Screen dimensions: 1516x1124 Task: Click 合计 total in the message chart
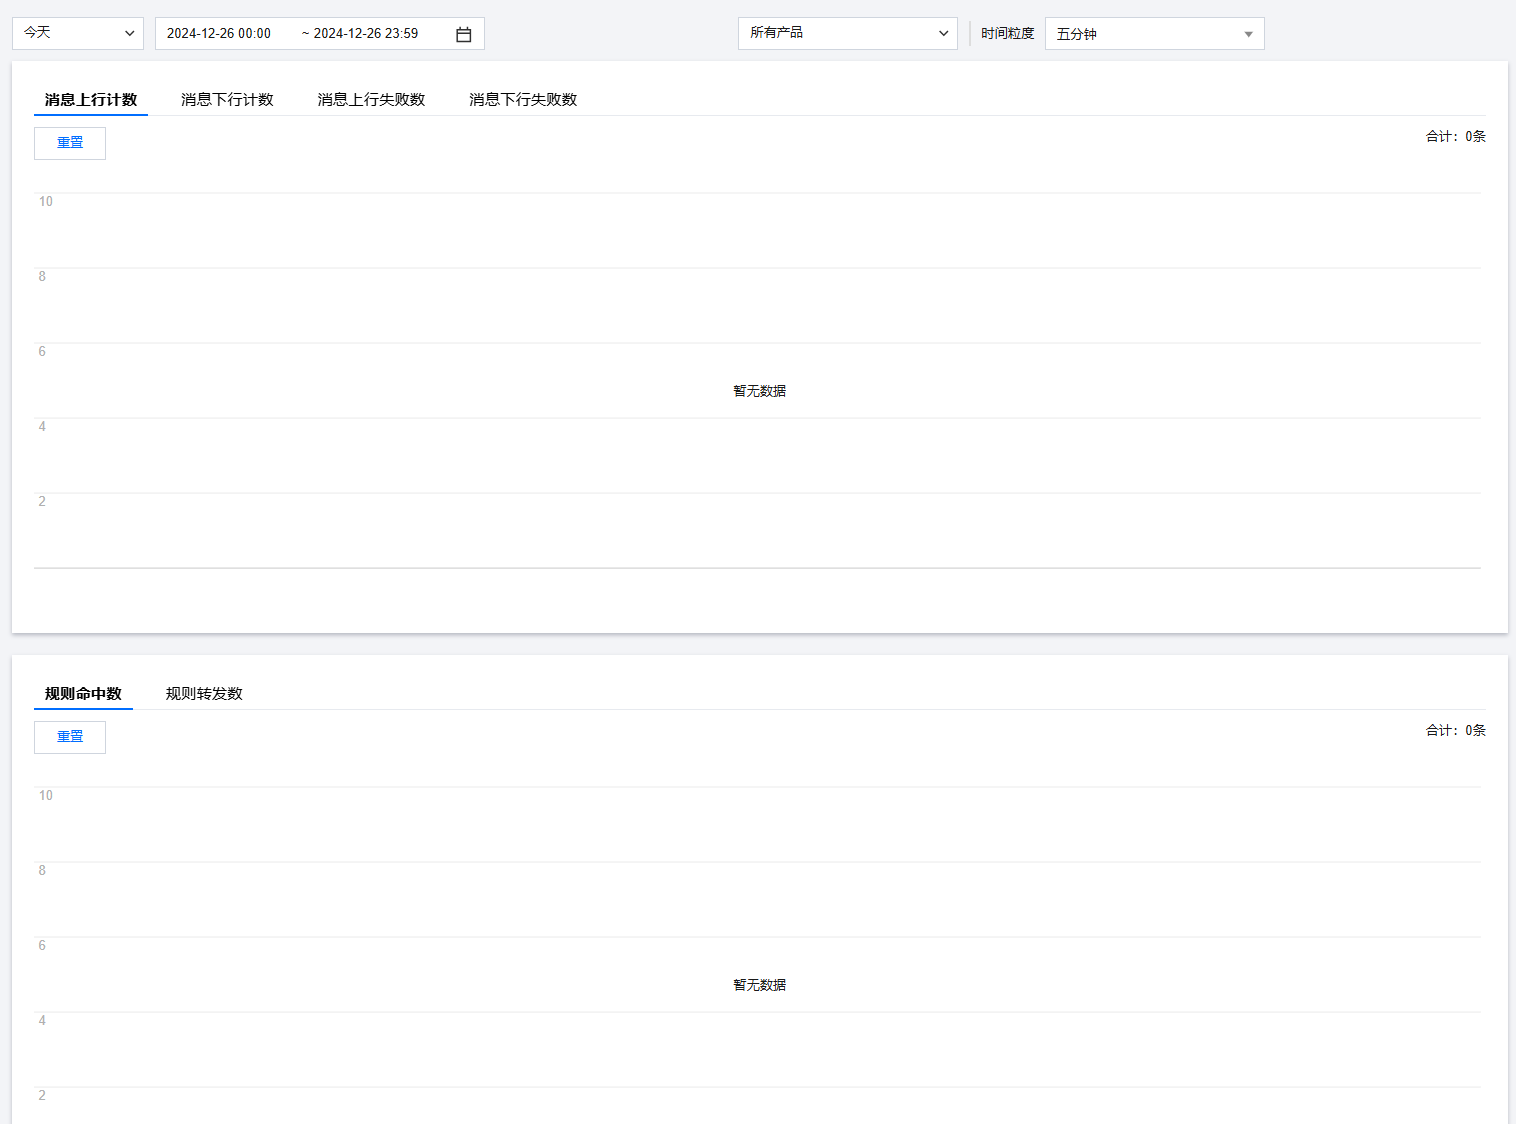1455,137
